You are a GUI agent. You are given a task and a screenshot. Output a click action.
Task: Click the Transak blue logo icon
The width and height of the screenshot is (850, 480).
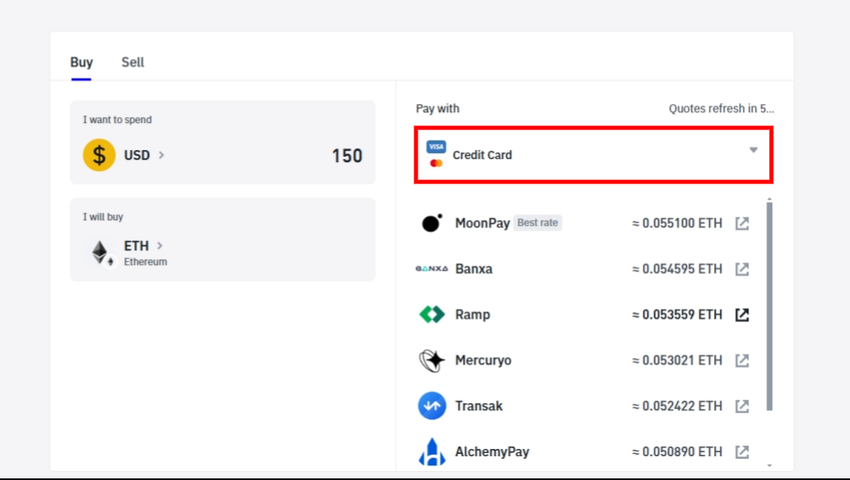point(432,406)
